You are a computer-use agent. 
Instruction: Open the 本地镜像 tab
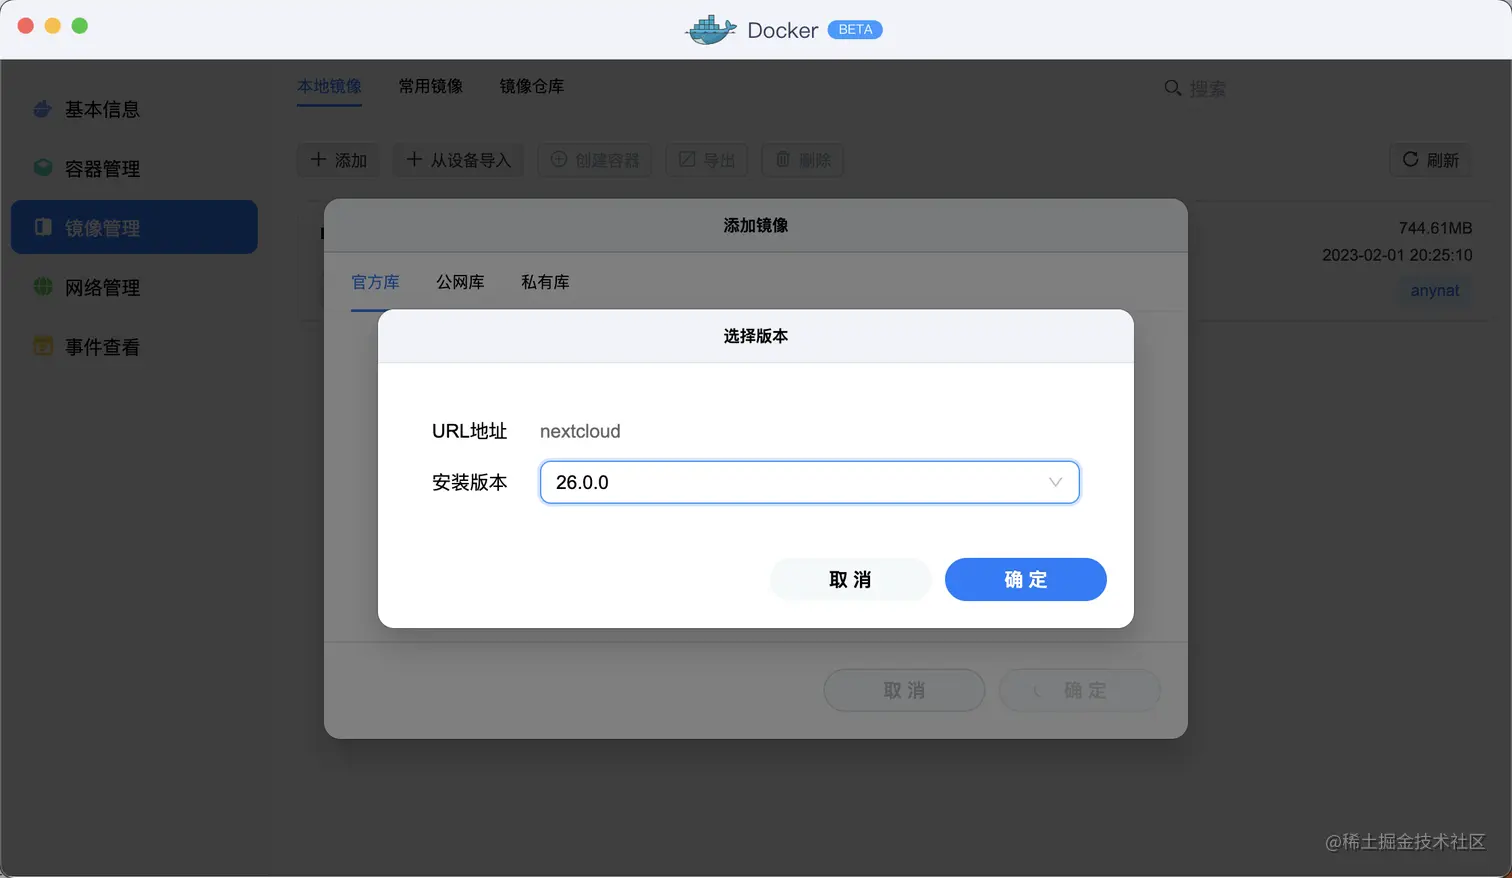click(329, 86)
